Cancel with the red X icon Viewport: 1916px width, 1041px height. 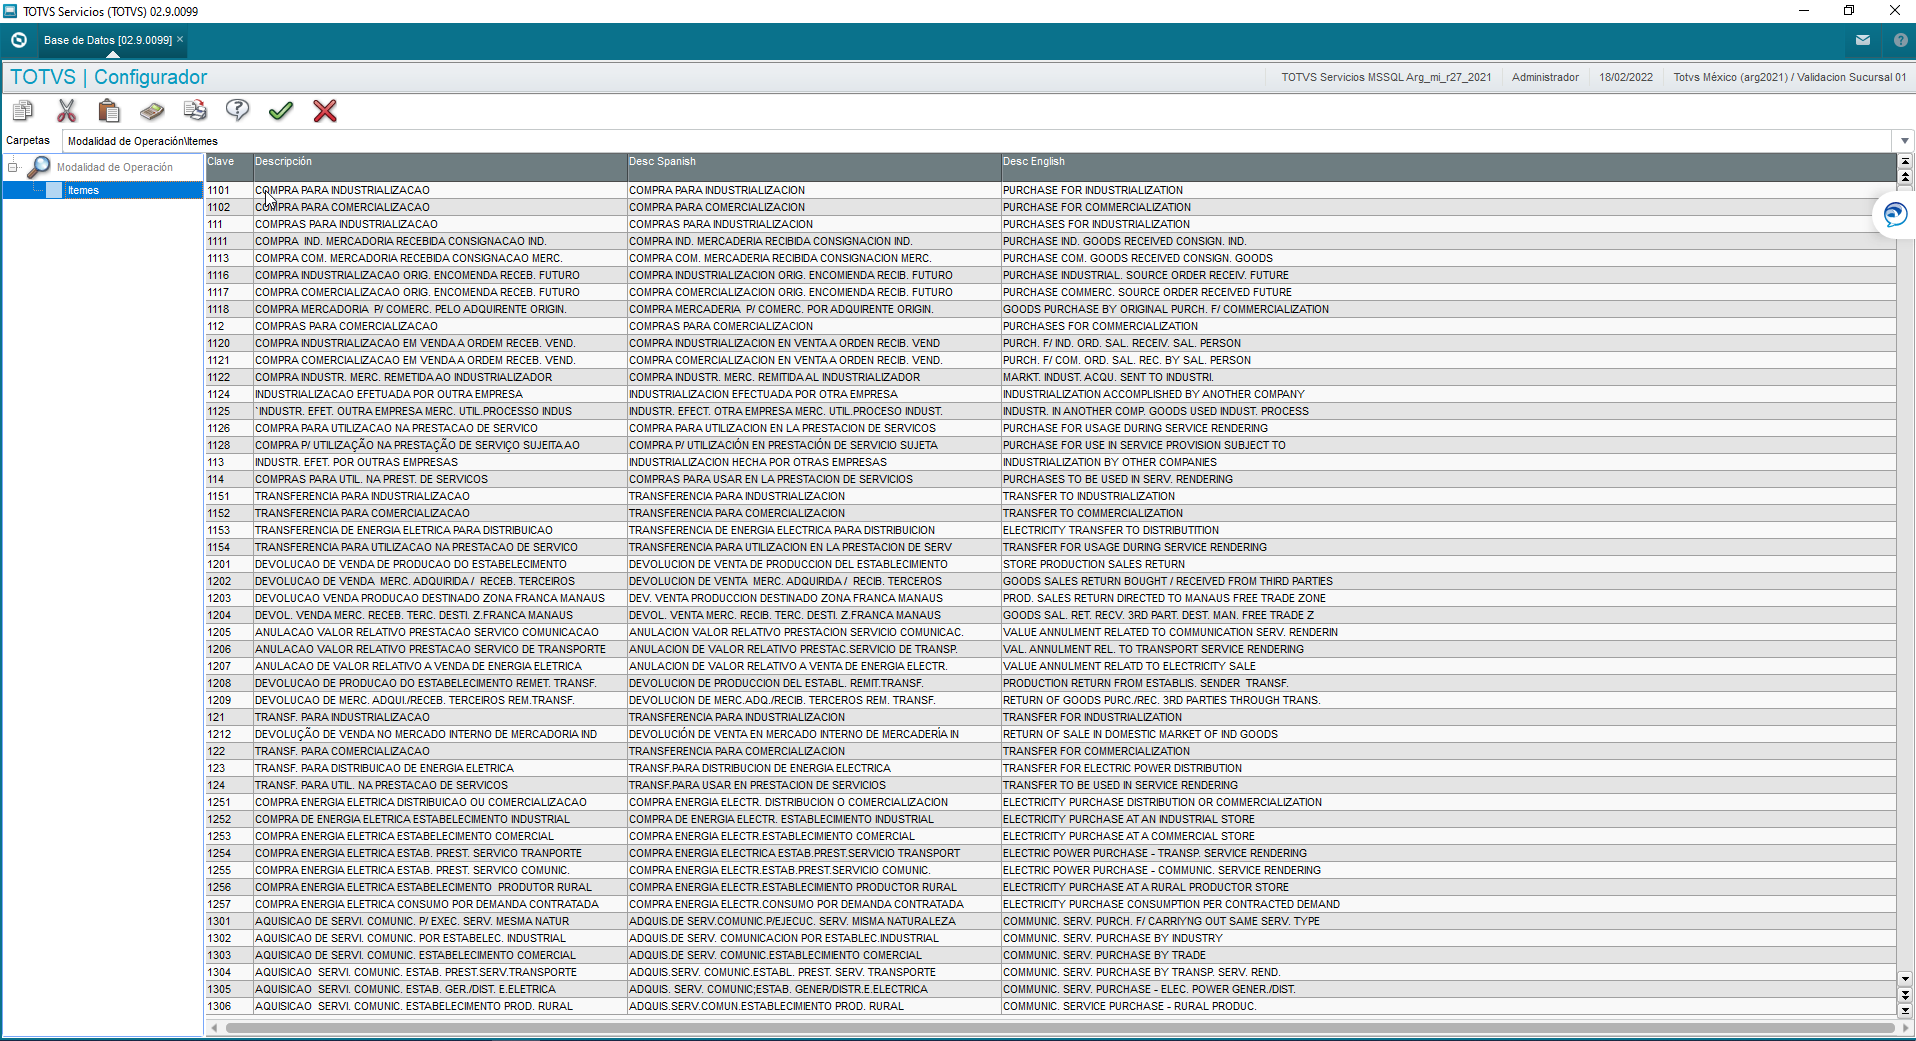coord(325,110)
